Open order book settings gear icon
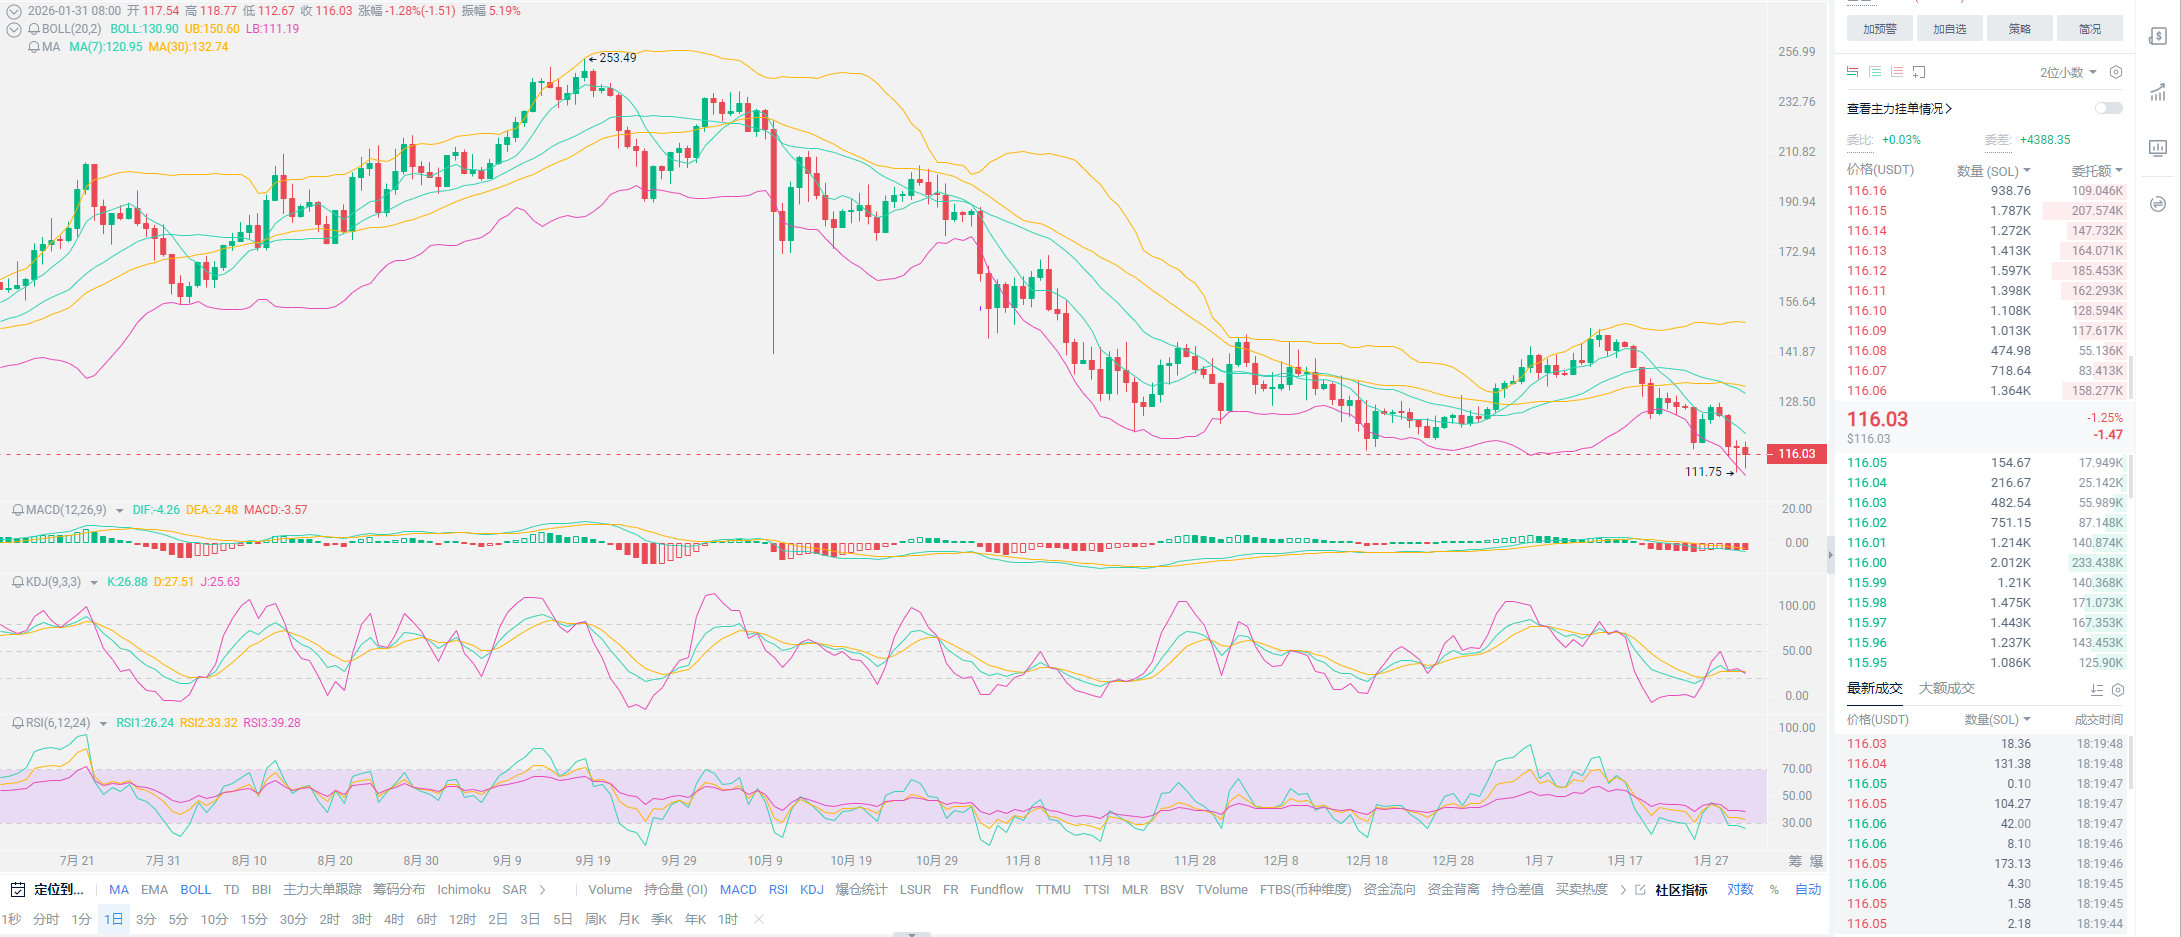2181x937 pixels. 2115,72
